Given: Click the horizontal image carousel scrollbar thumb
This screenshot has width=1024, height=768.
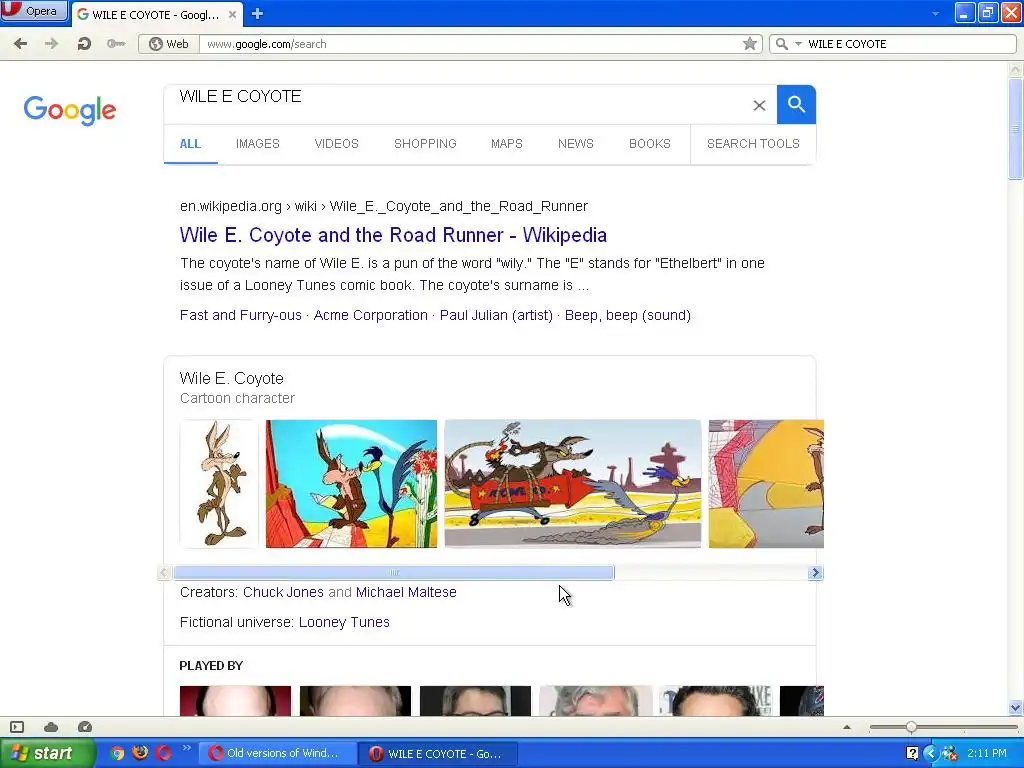Looking at the screenshot, I should (x=394, y=573).
